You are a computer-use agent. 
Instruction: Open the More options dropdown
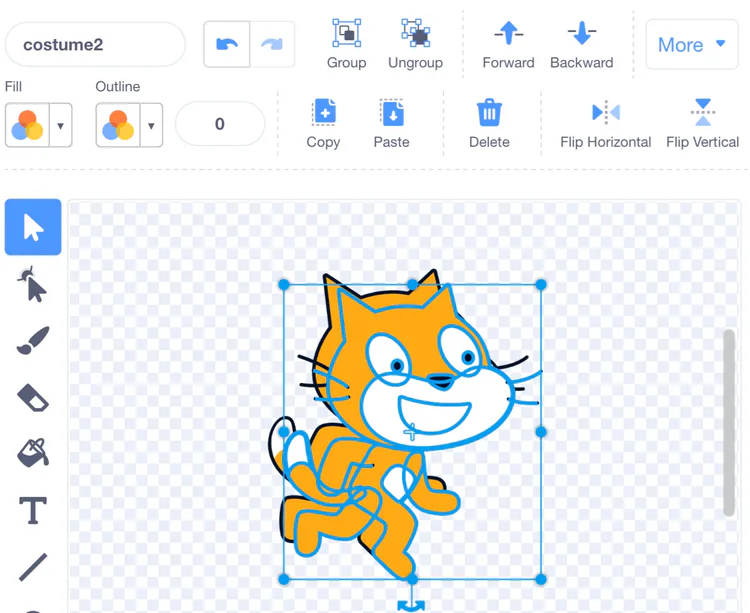coord(692,45)
